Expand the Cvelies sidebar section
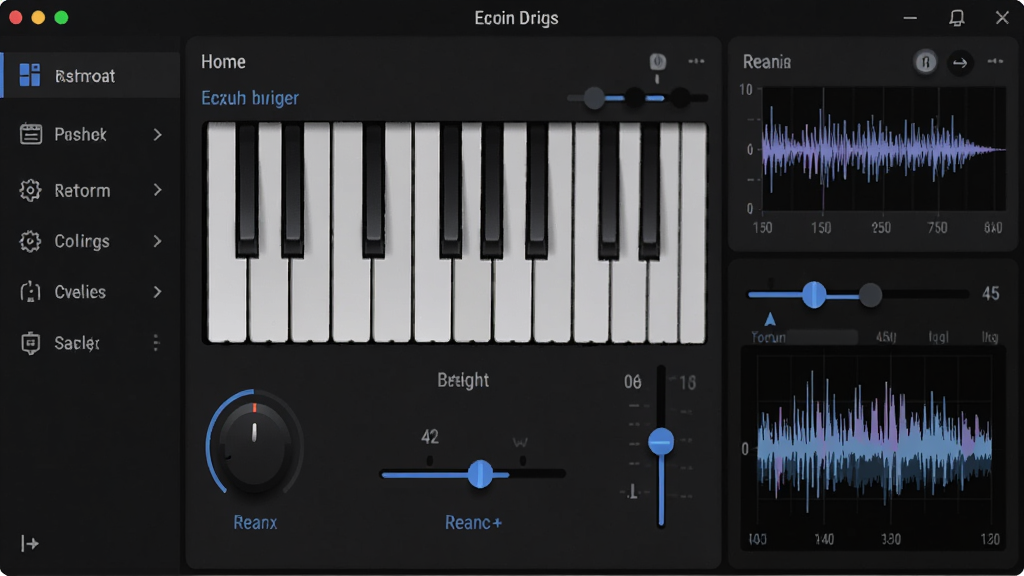1024x576 pixels. click(x=157, y=292)
